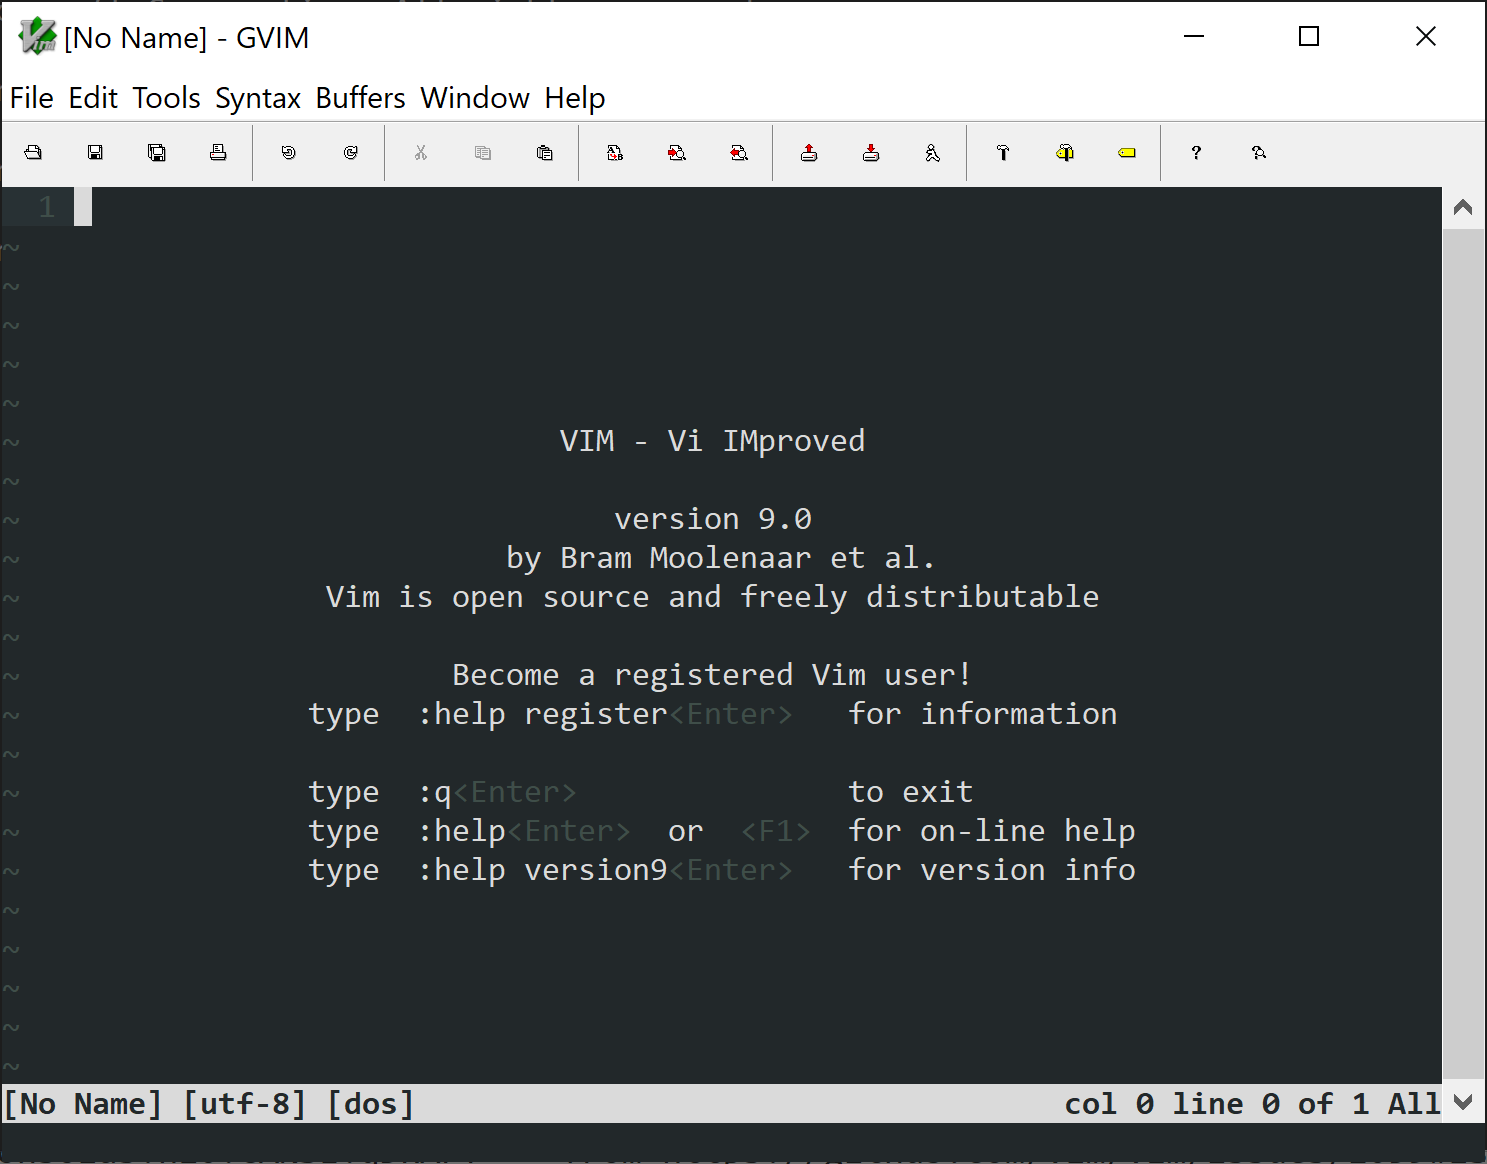Image resolution: width=1487 pixels, height=1164 pixels.
Task: Click the Copy toolbar icon
Action: pyautogui.click(x=483, y=153)
